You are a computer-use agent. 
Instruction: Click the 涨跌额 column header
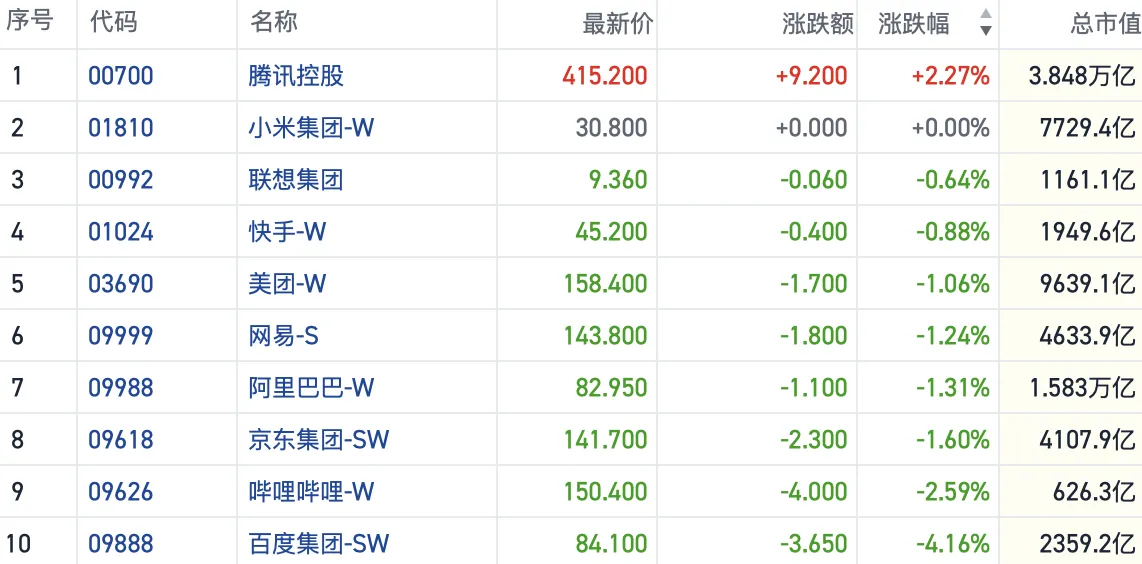coord(817,24)
